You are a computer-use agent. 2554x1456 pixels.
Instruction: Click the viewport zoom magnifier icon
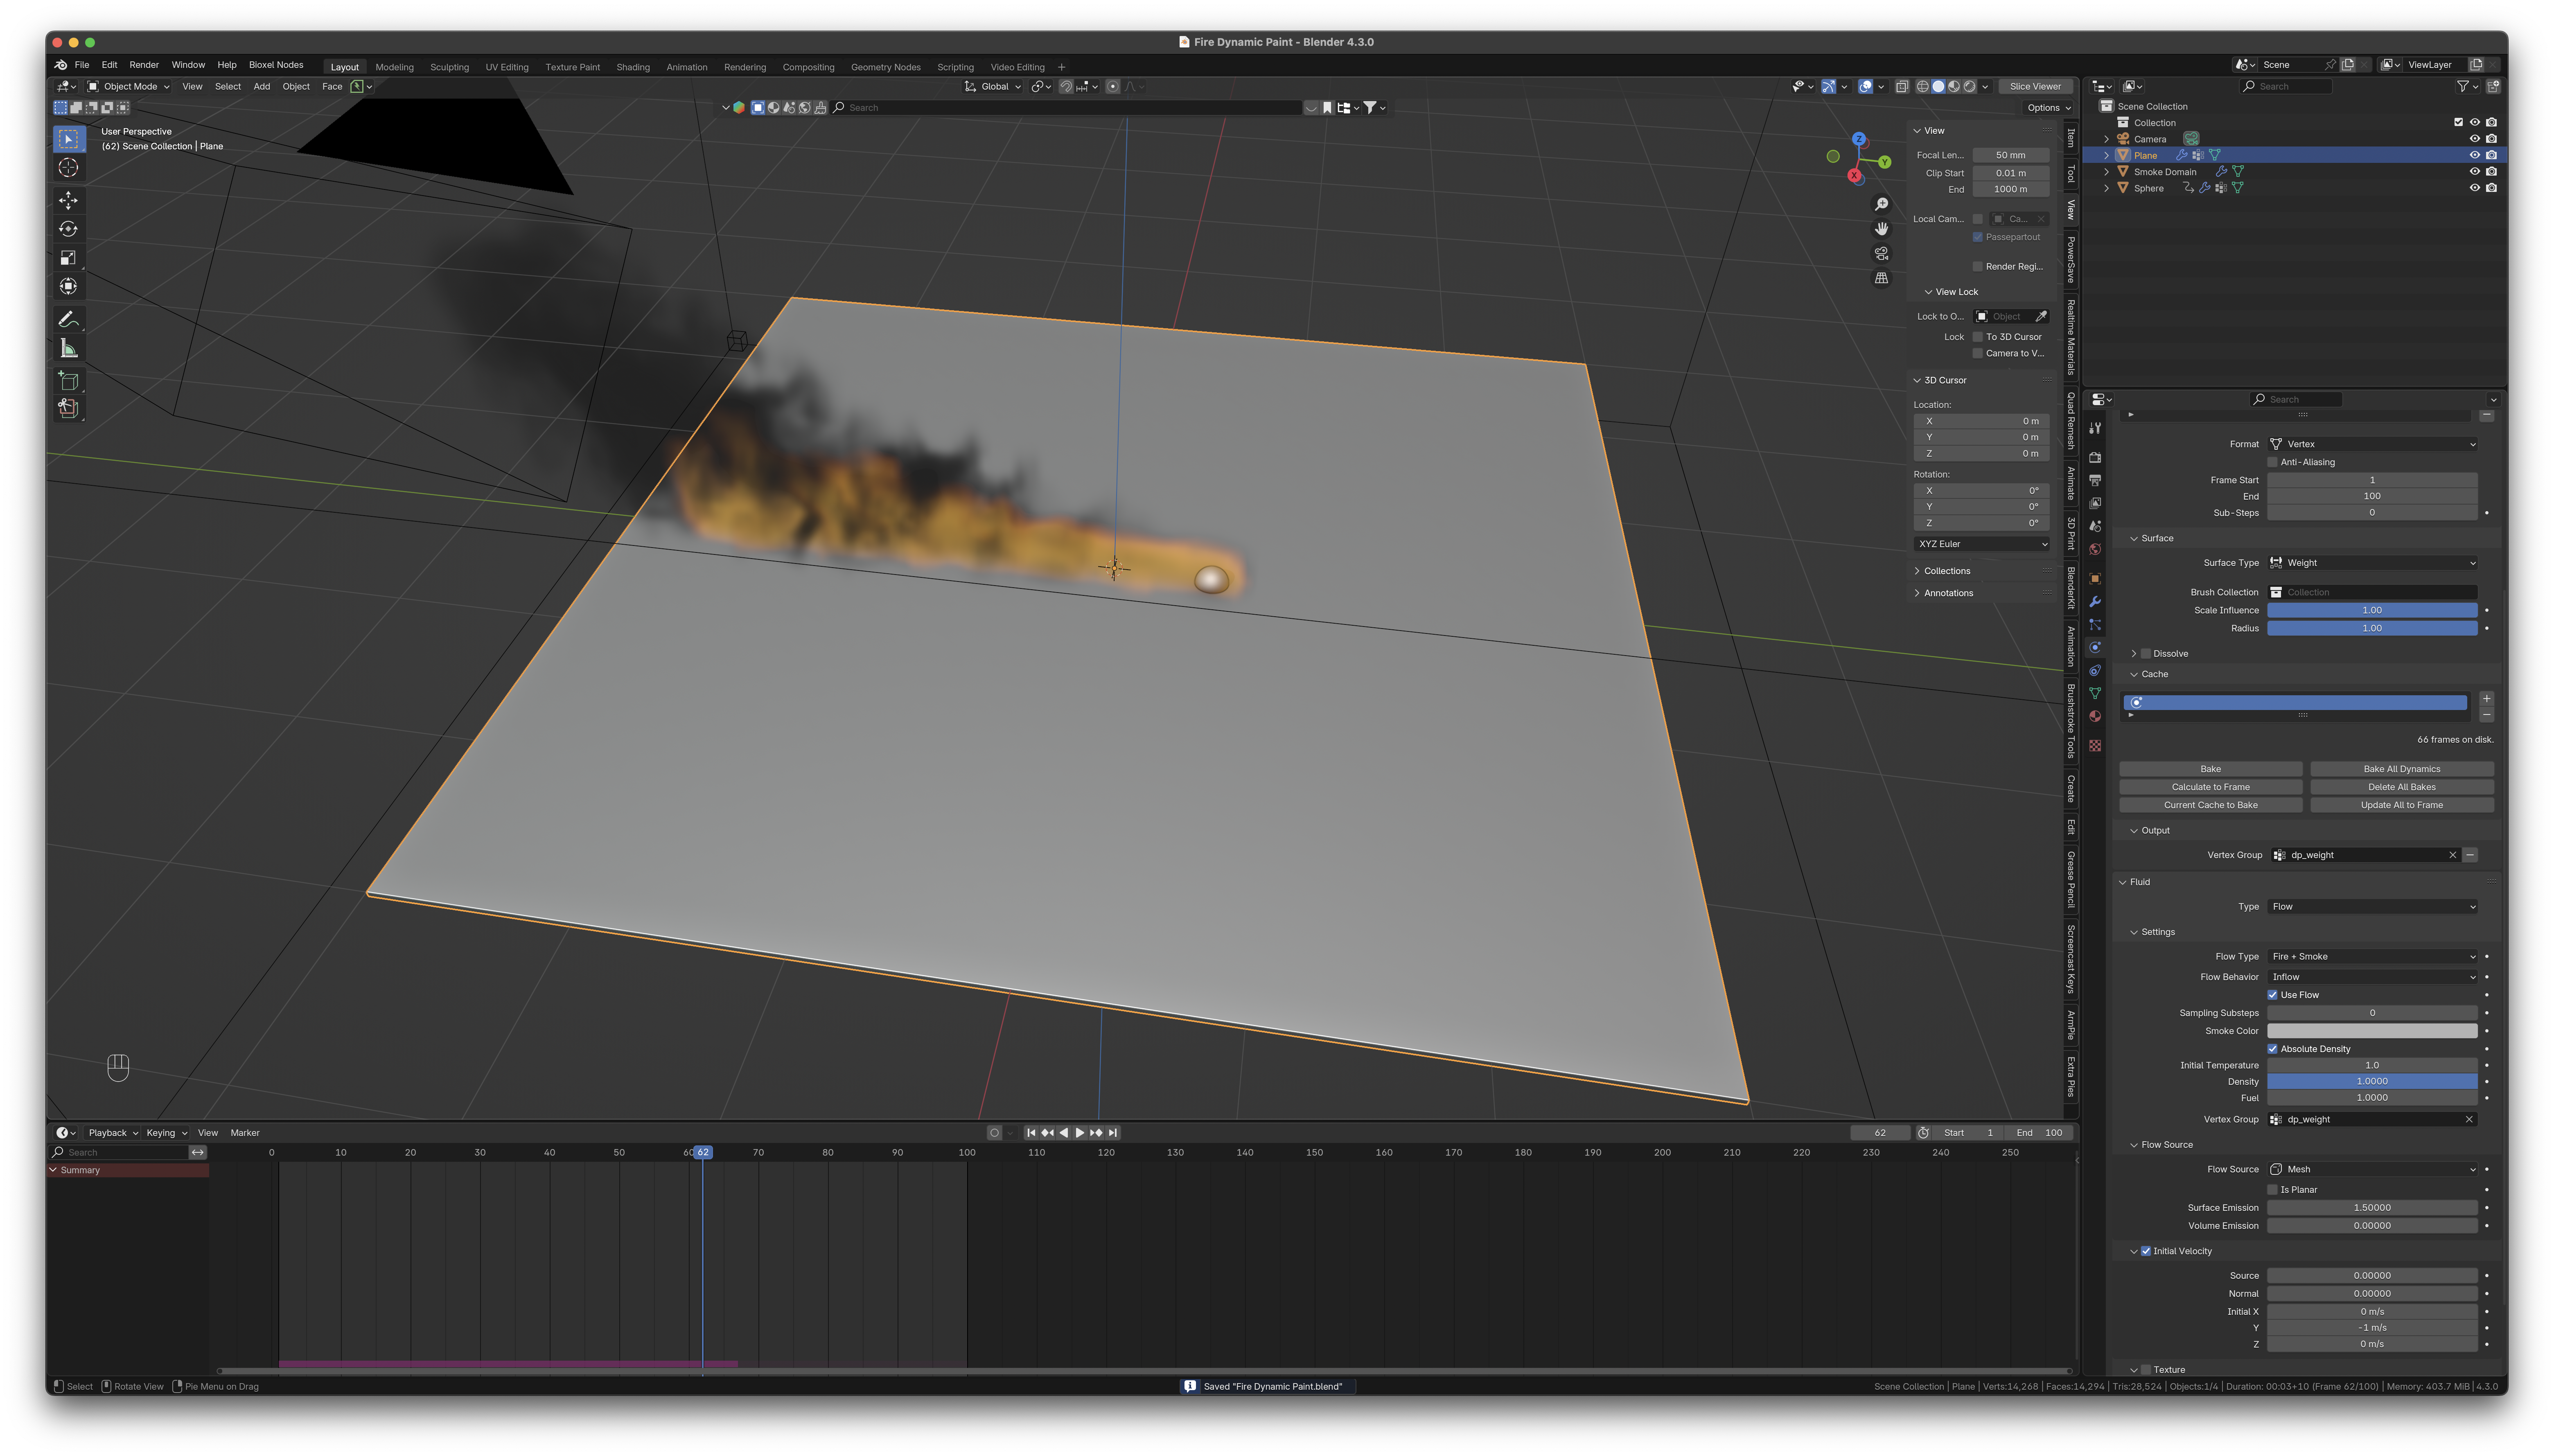coord(1881,204)
